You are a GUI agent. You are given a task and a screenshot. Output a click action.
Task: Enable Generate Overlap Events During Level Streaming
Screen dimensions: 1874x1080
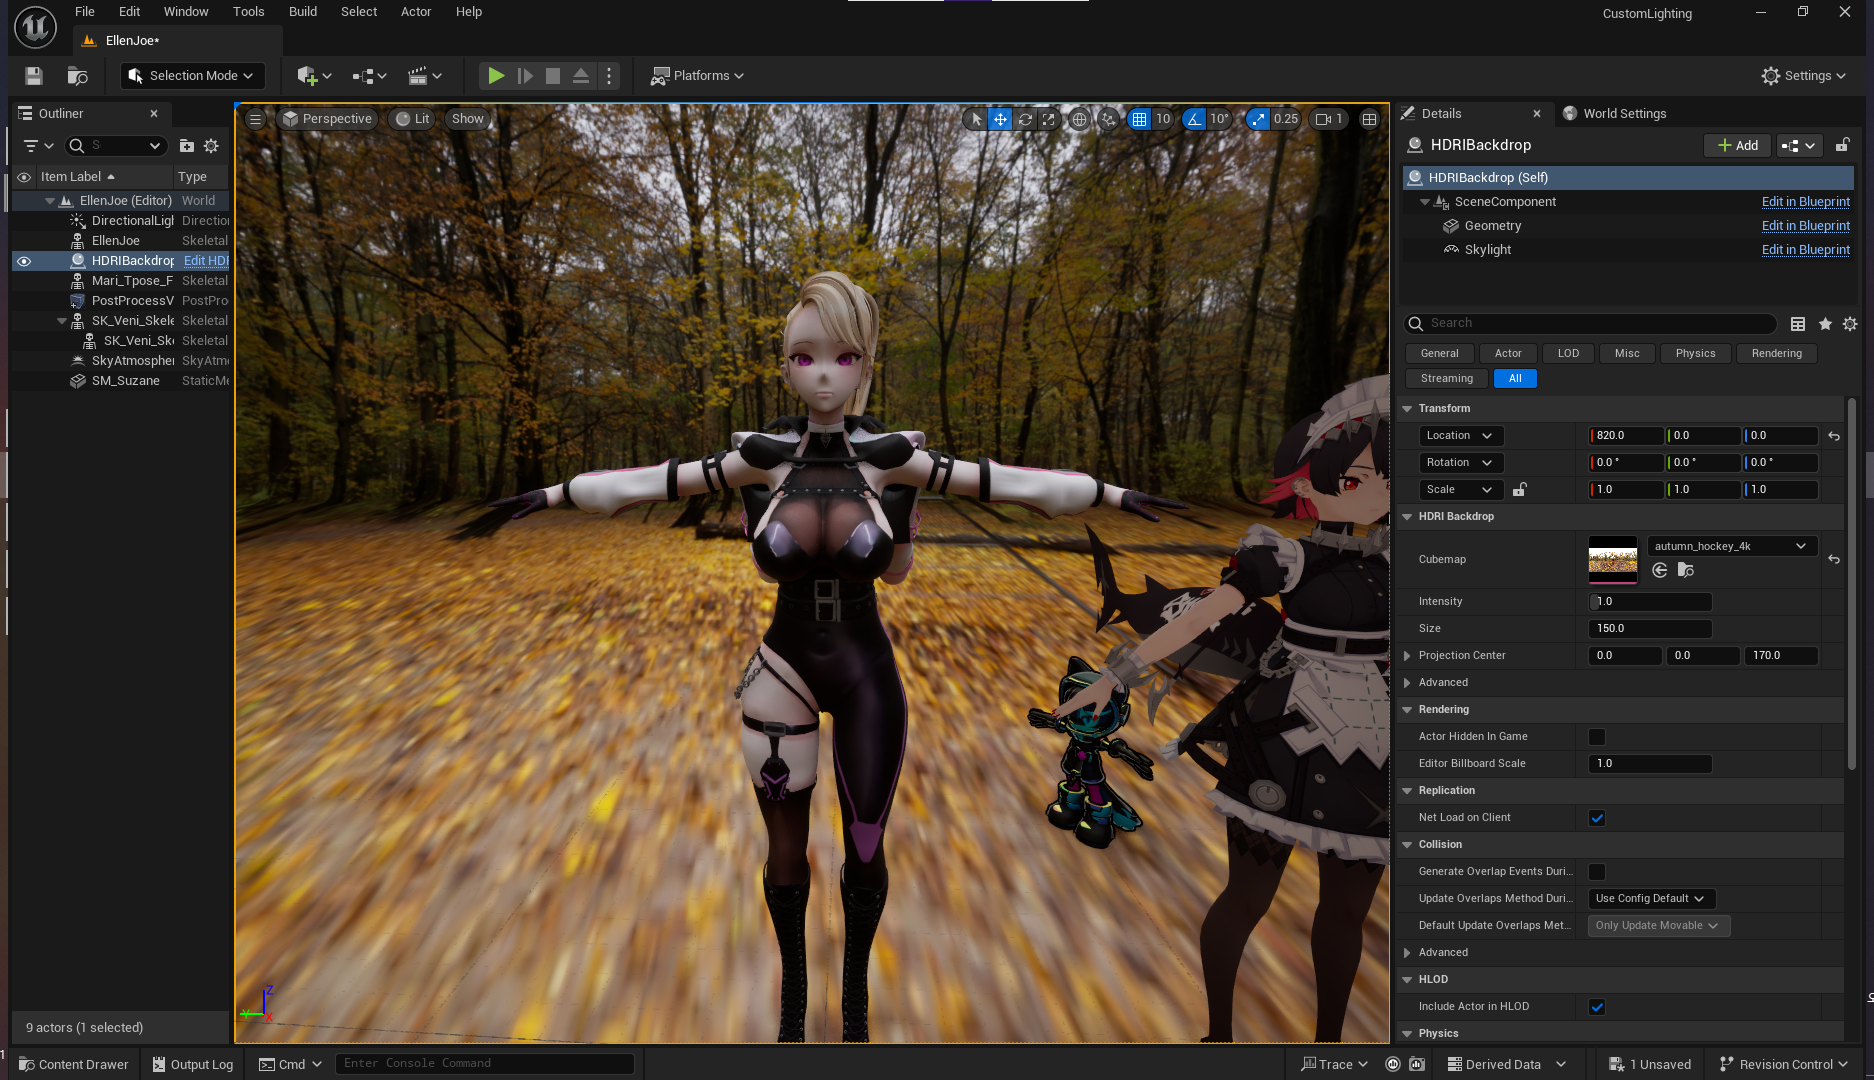[1597, 872]
